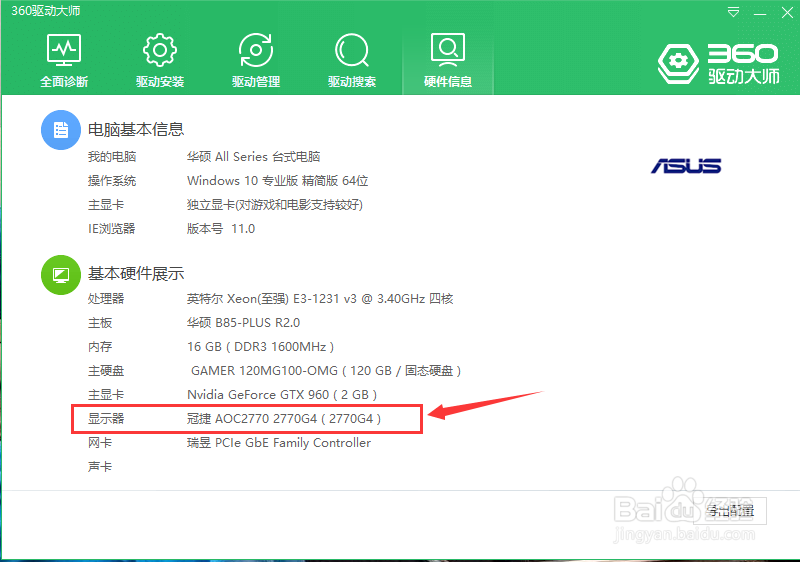The width and height of the screenshot is (800, 562).
Task: Click the 导出配置 button
Action: click(x=731, y=510)
